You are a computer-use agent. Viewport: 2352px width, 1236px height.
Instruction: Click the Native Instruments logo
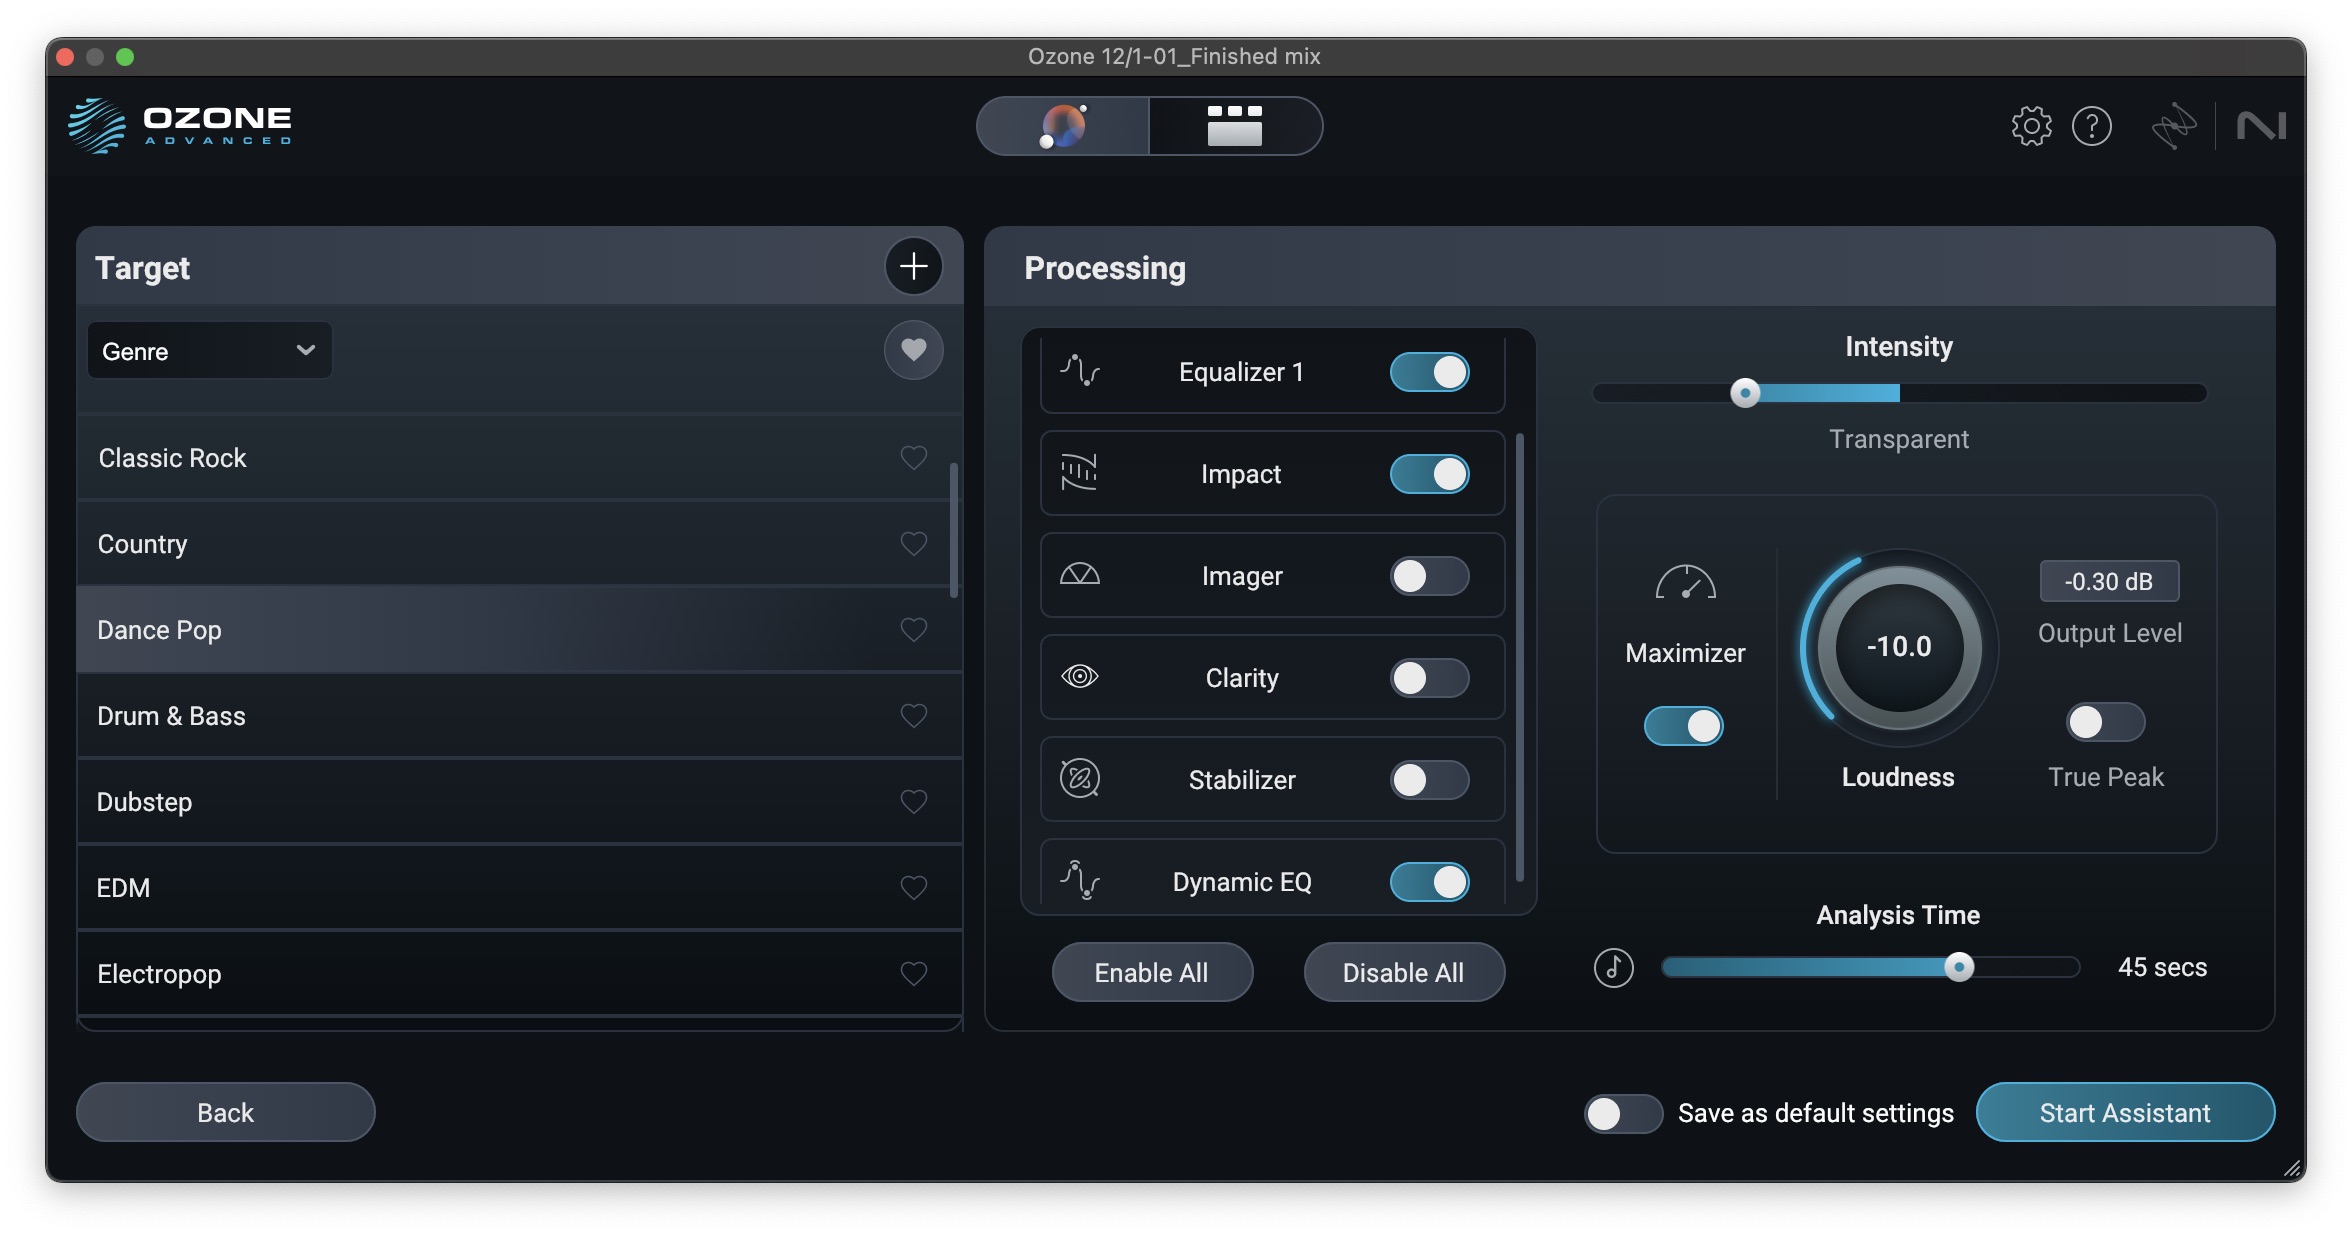click(x=2262, y=126)
